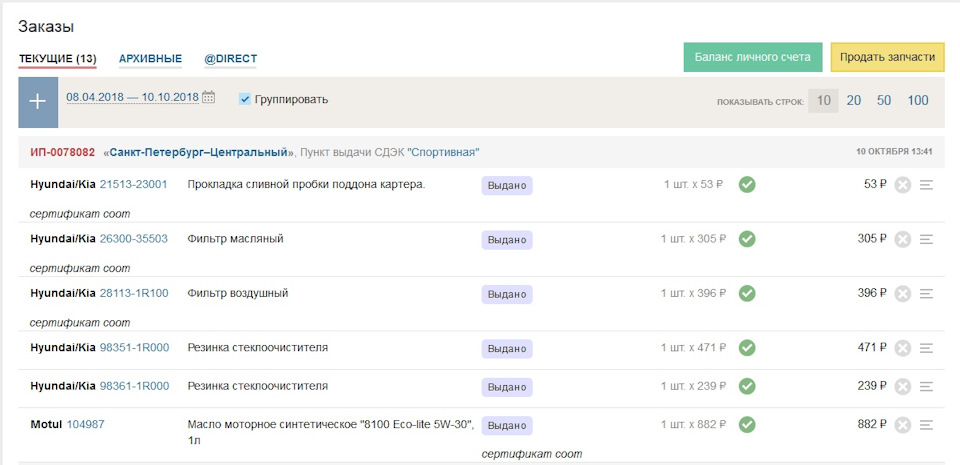Open order ИП-0078082 link
The height and width of the screenshot is (465, 960).
coord(62,152)
